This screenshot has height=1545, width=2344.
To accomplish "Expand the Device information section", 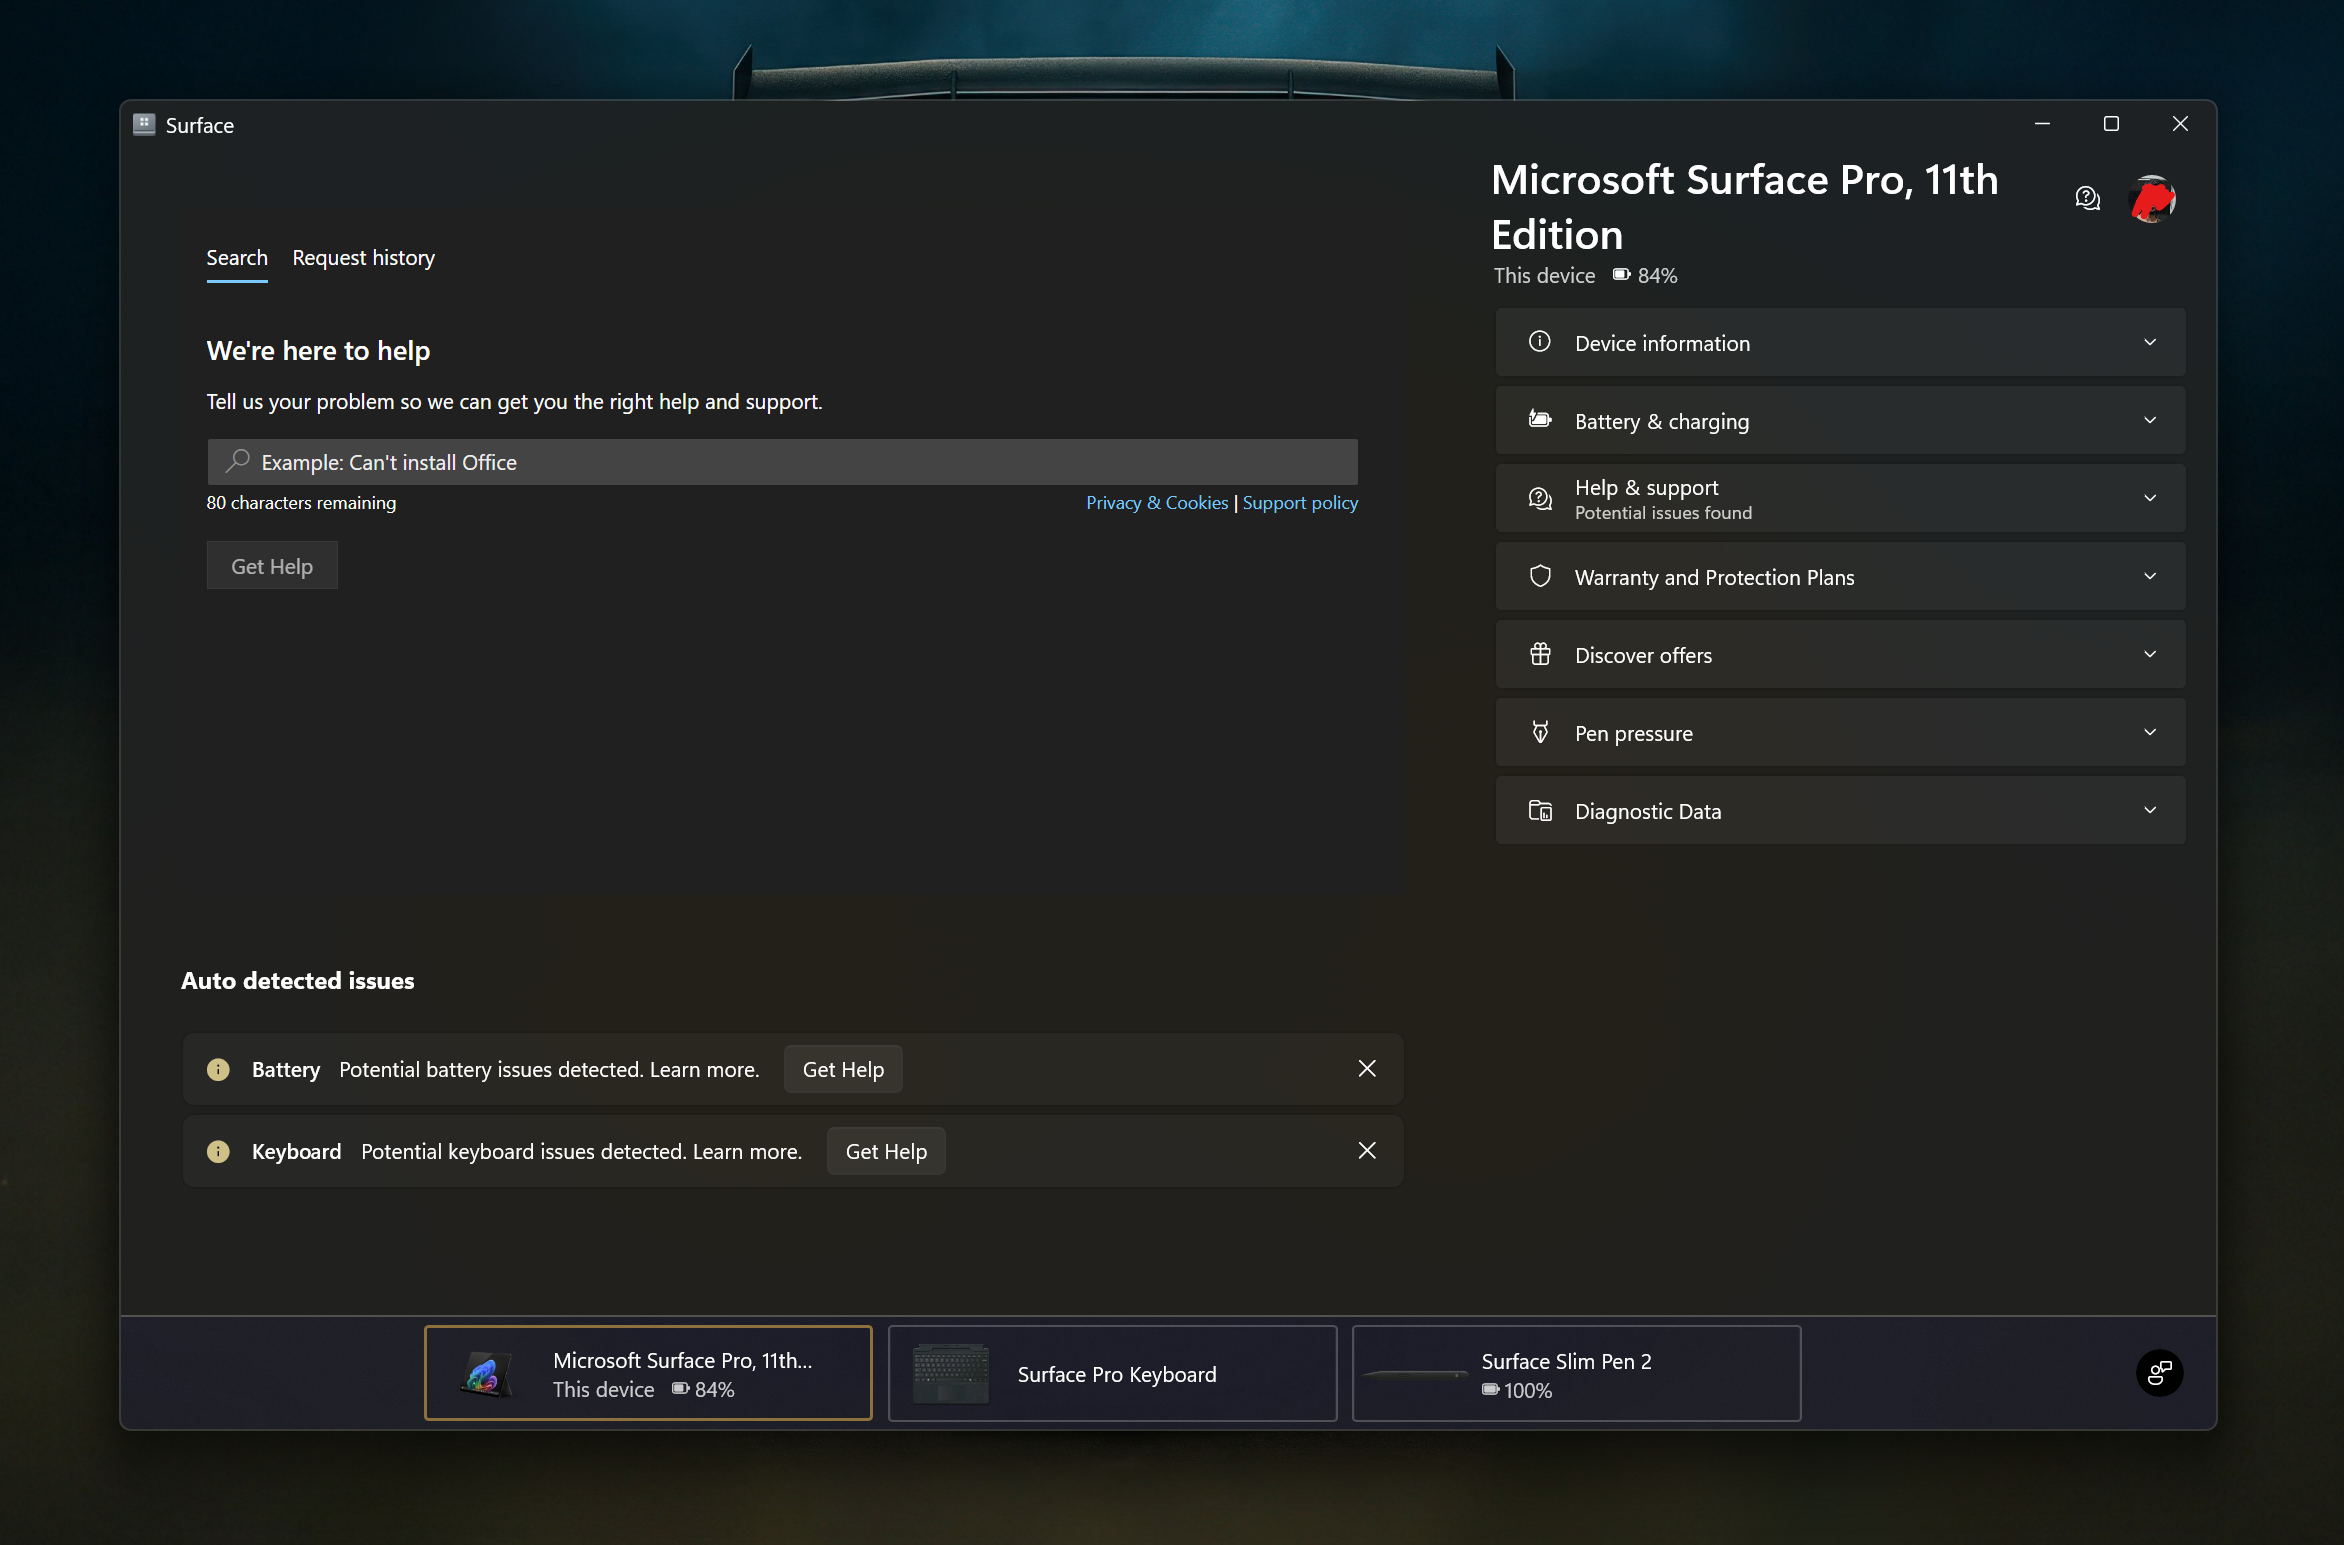I will click(2150, 342).
